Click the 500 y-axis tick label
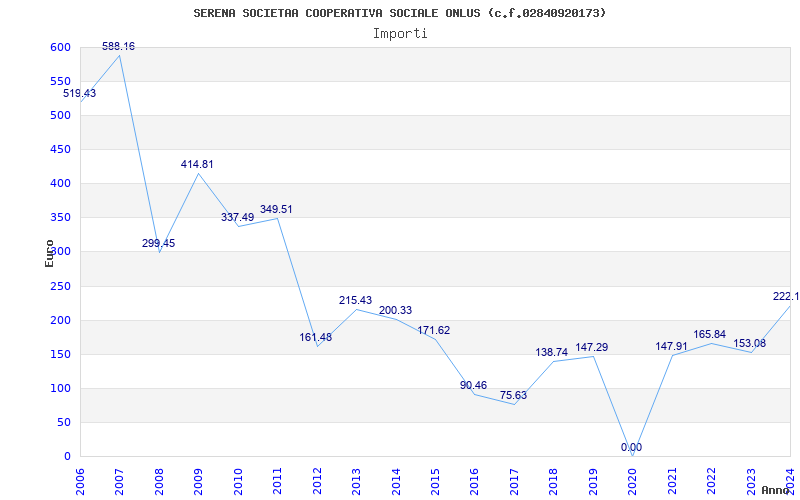The image size is (800, 500). point(60,115)
